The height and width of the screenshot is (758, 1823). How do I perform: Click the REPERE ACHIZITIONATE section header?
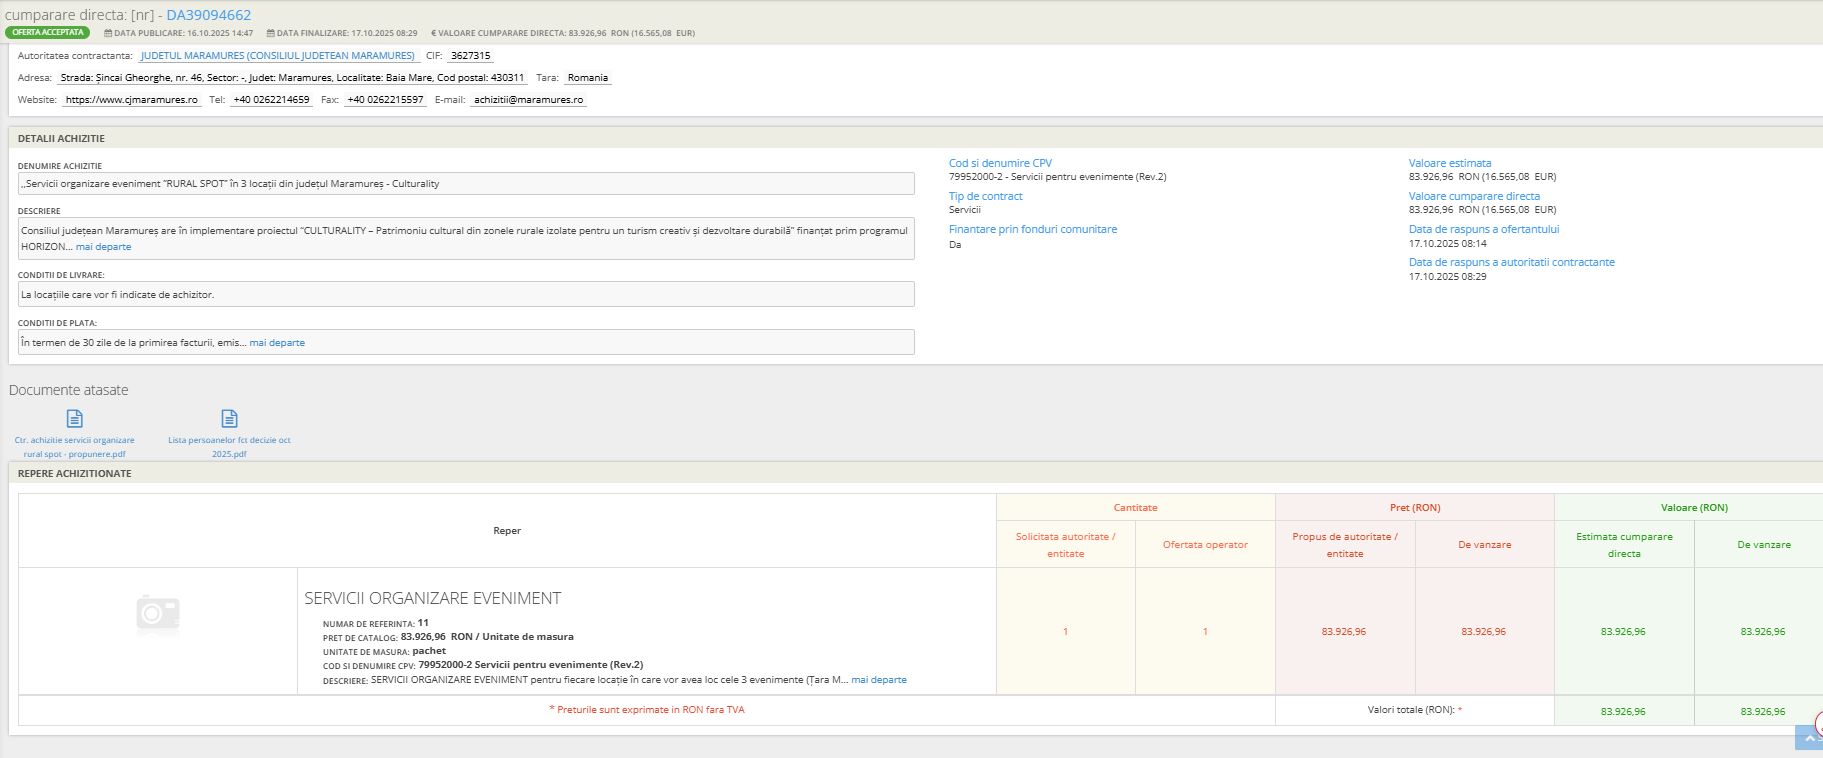(x=74, y=474)
